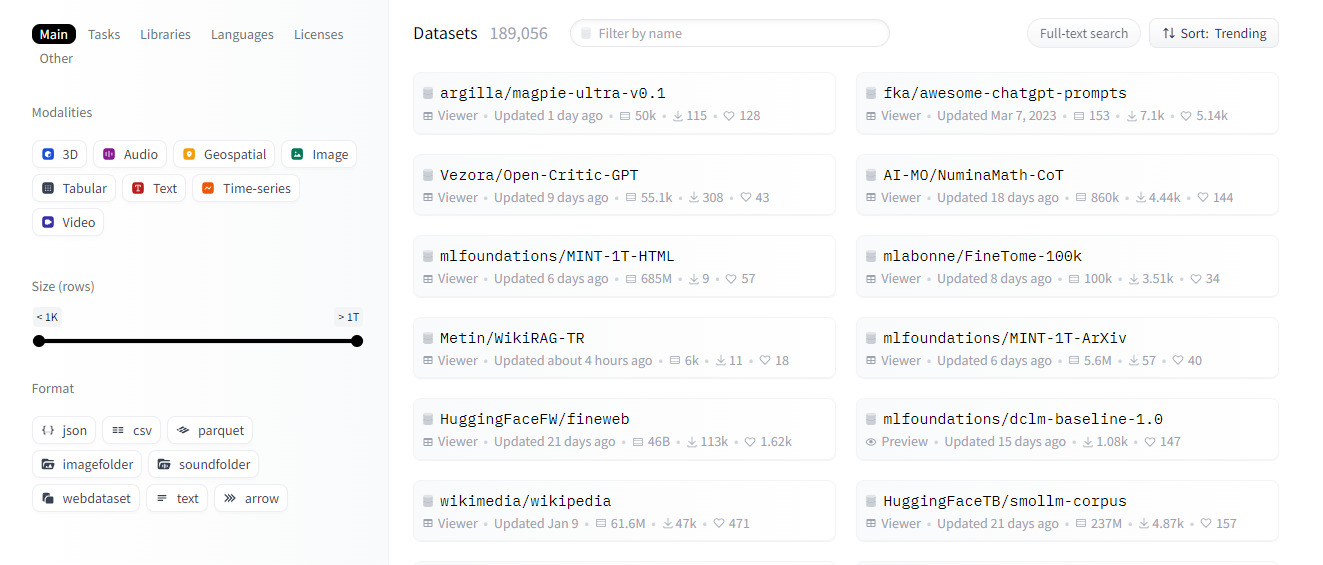Open argilla/magpie-ultra-v0.1 dataset
The height and width of the screenshot is (565, 1323).
[624, 103]
